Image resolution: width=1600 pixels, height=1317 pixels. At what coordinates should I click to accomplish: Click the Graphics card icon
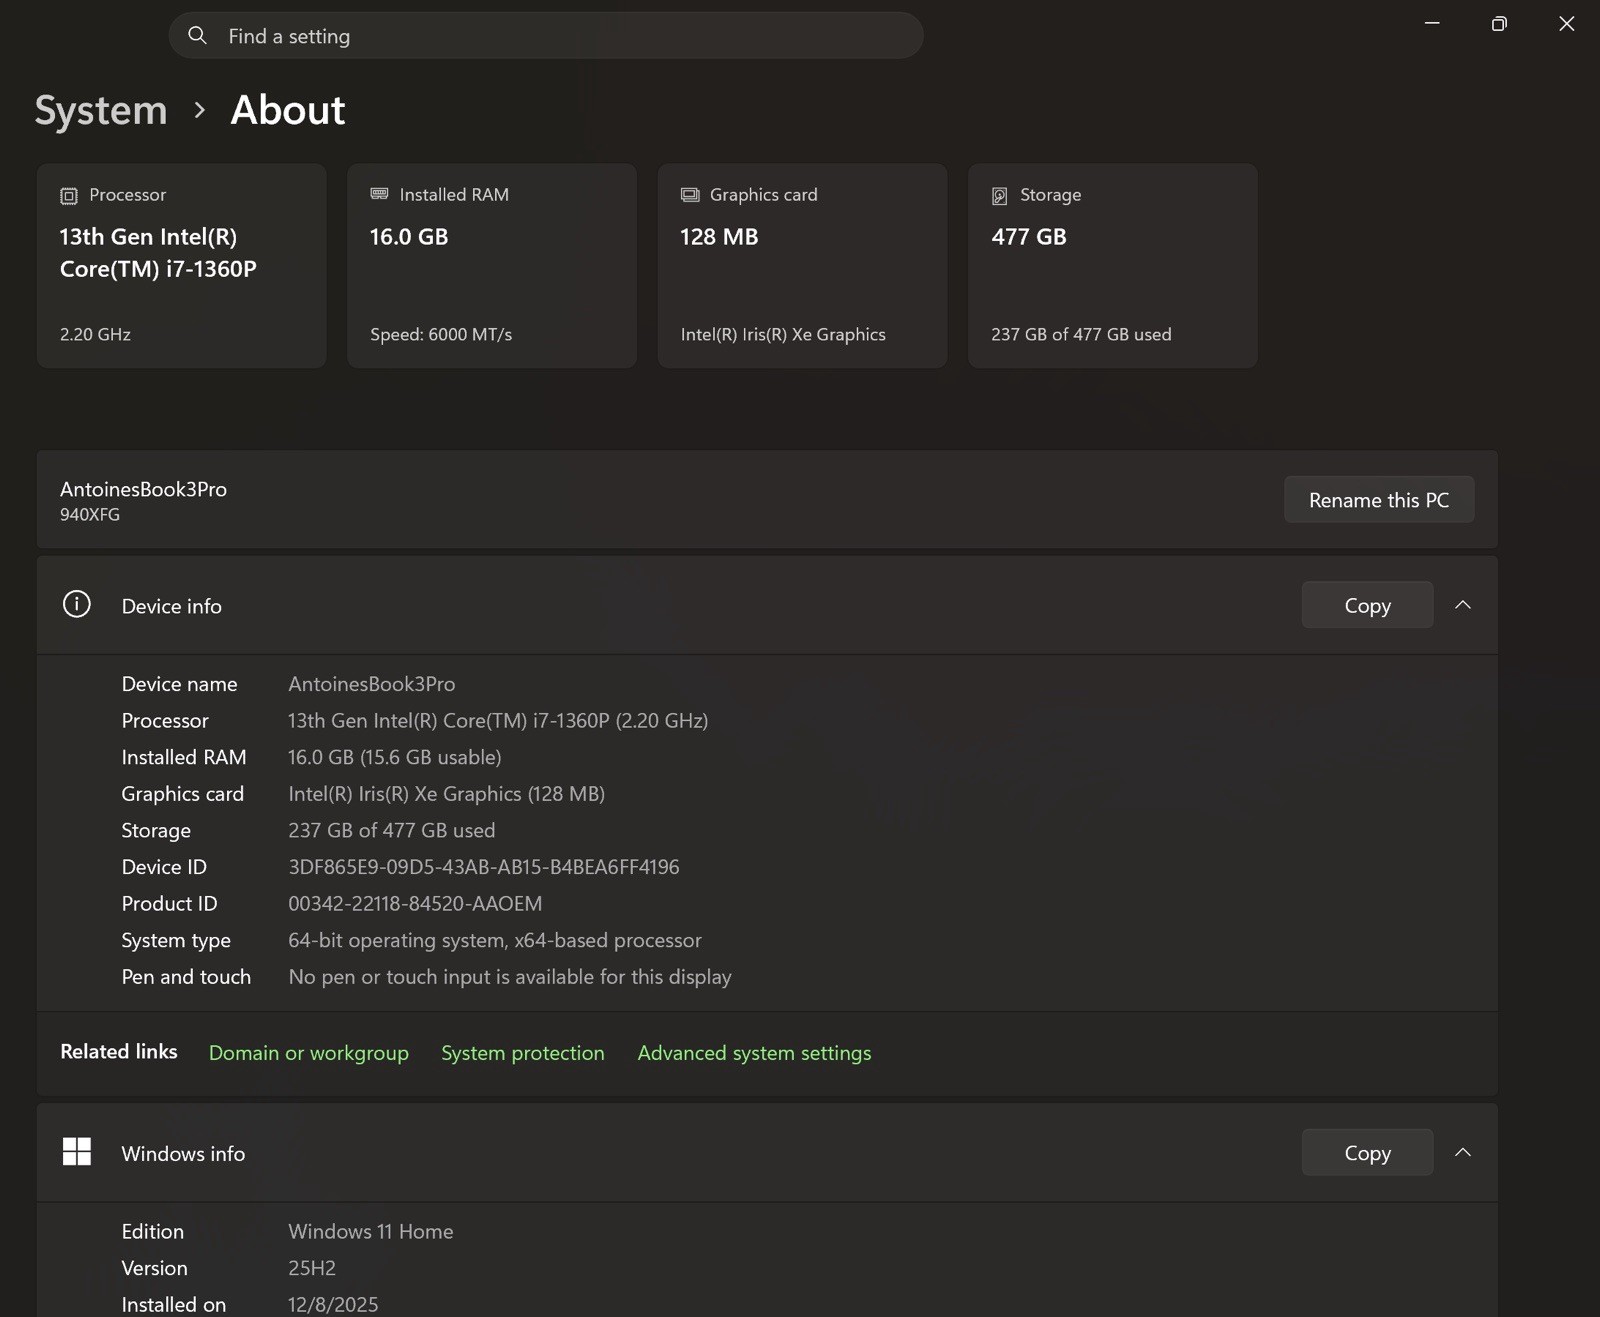click(x=690, y=195)
